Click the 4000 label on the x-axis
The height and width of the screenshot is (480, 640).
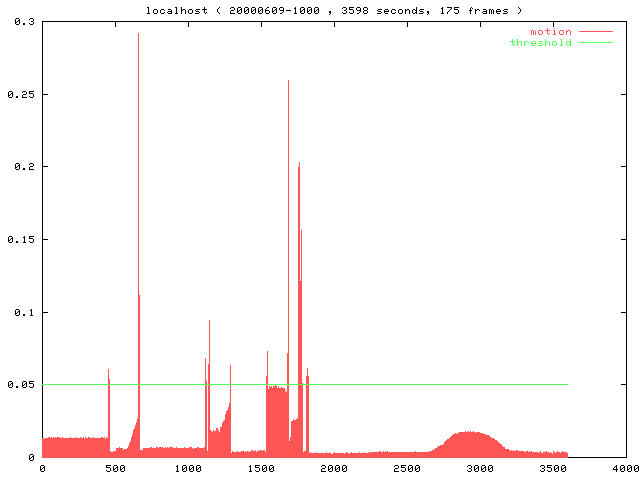pyautogui.click(x=625, y=468)
